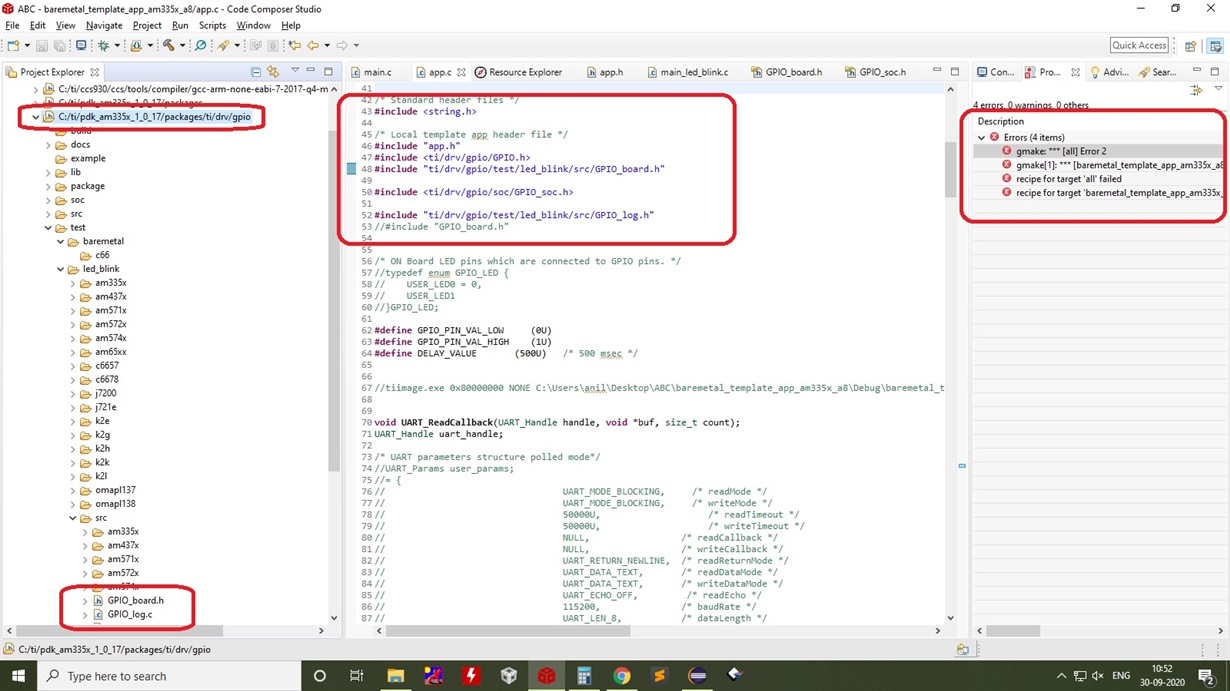This screenshot has width=1230, height=691.
Task: Click the Back navigation arrow icon
Action: (312, 45)
